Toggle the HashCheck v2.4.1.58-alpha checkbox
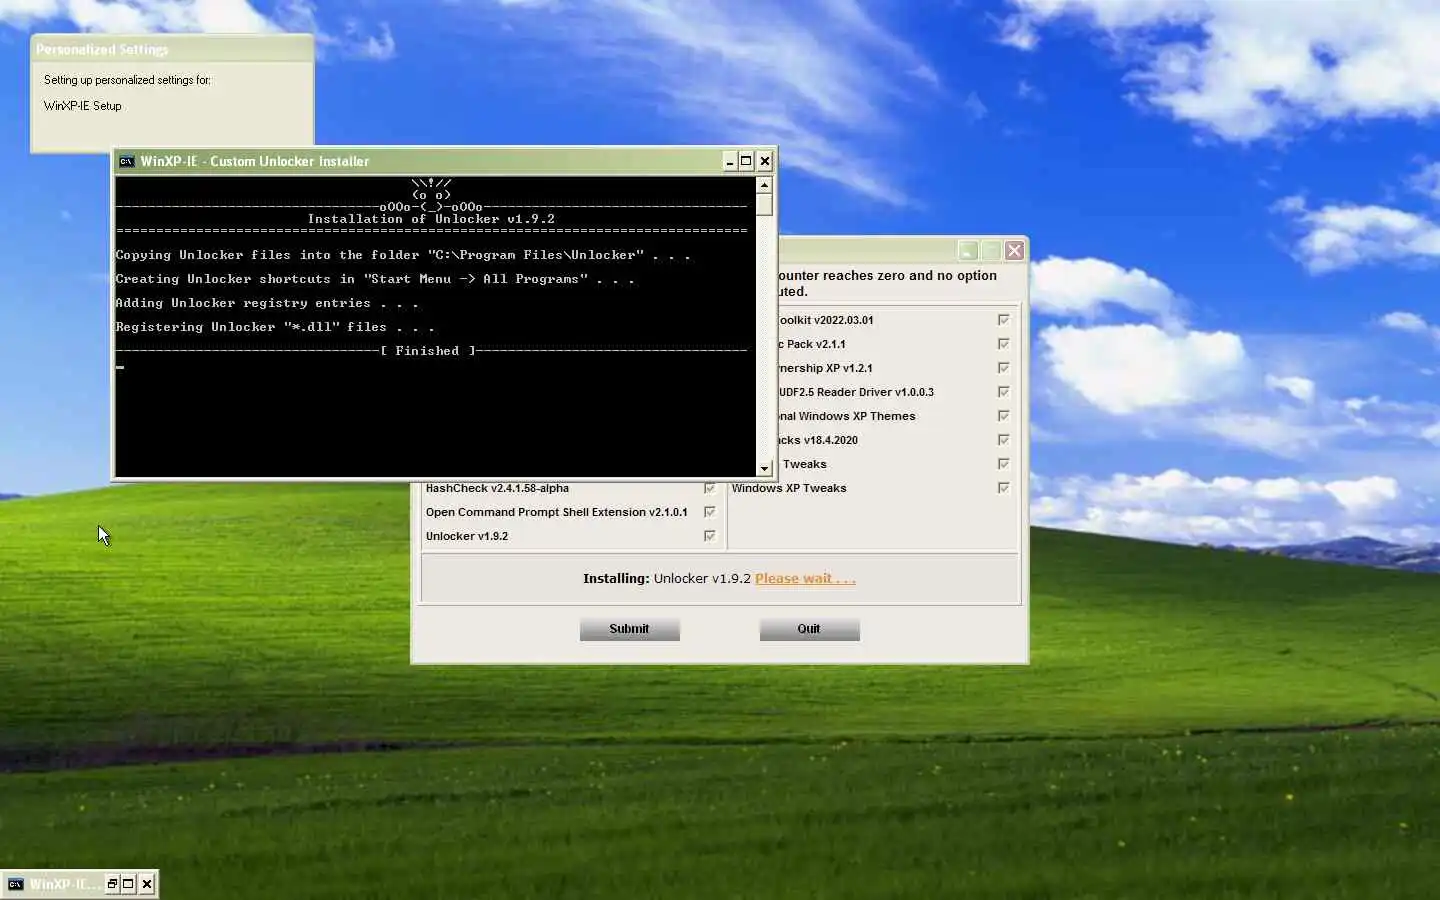The width and height of the screenshot is (1440, 900). pyautogui.click(x=710, y=488)
